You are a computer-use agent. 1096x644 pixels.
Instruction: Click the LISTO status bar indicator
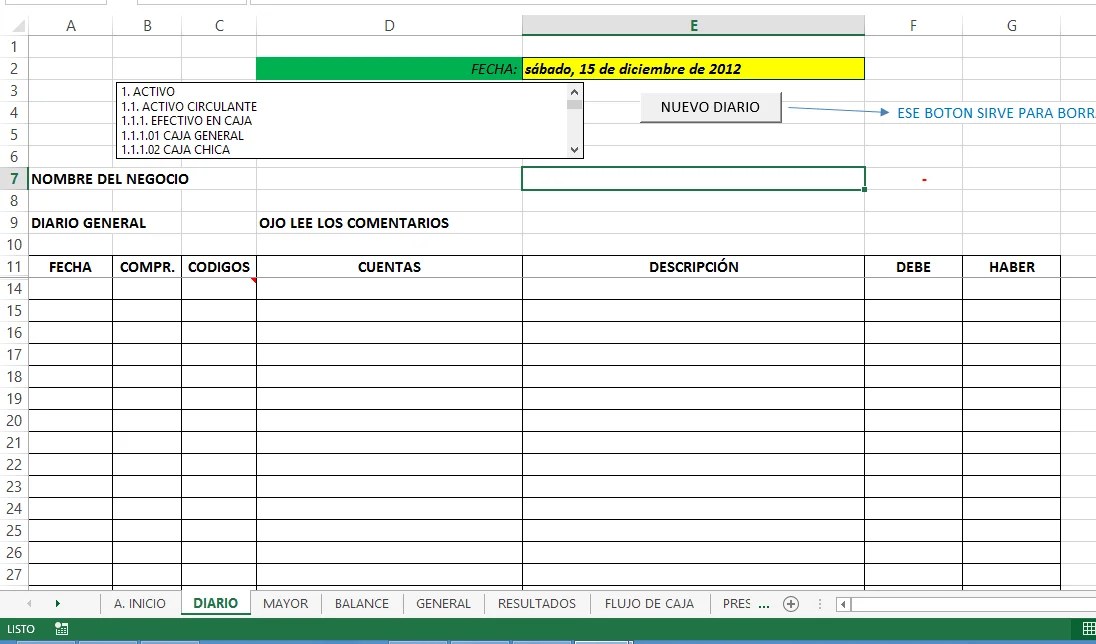click(x=21, y=629)
